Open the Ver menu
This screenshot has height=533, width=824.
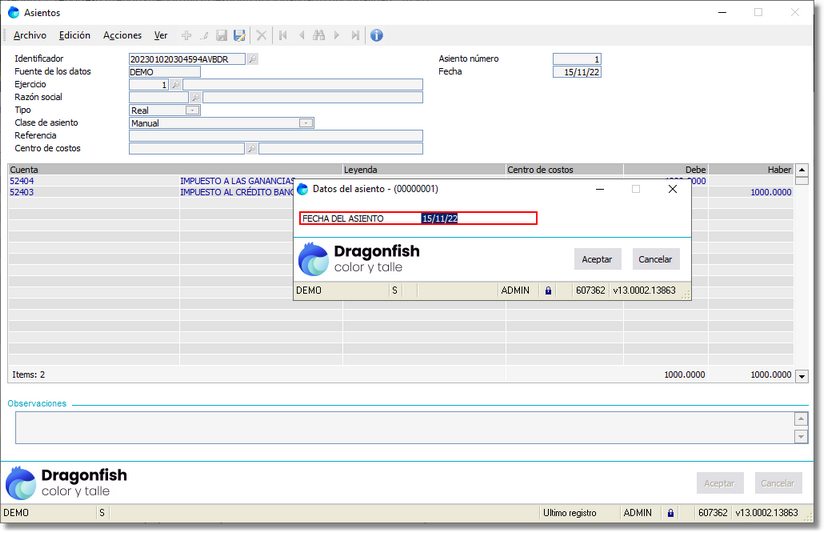pyautogui.click(x=161, y=35)
